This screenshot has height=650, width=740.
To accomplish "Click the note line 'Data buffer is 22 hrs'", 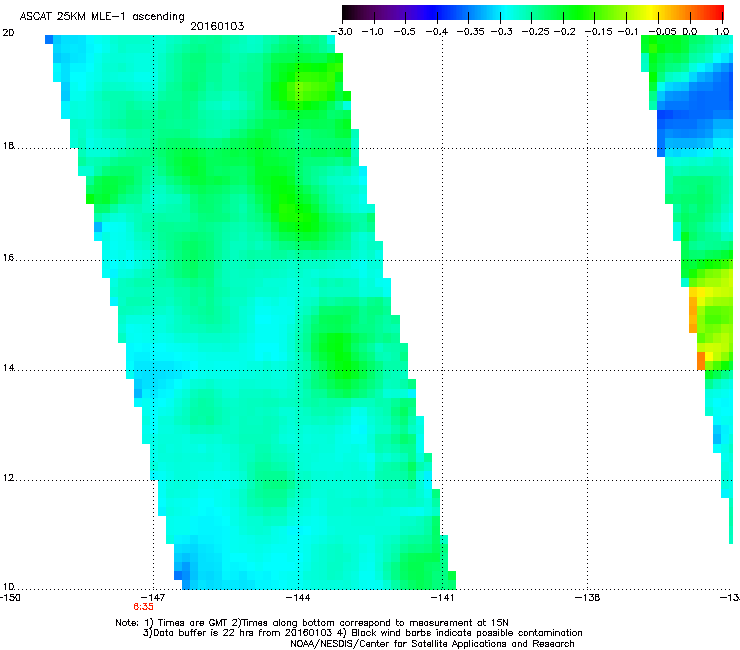I will click(x=362, y=633).
